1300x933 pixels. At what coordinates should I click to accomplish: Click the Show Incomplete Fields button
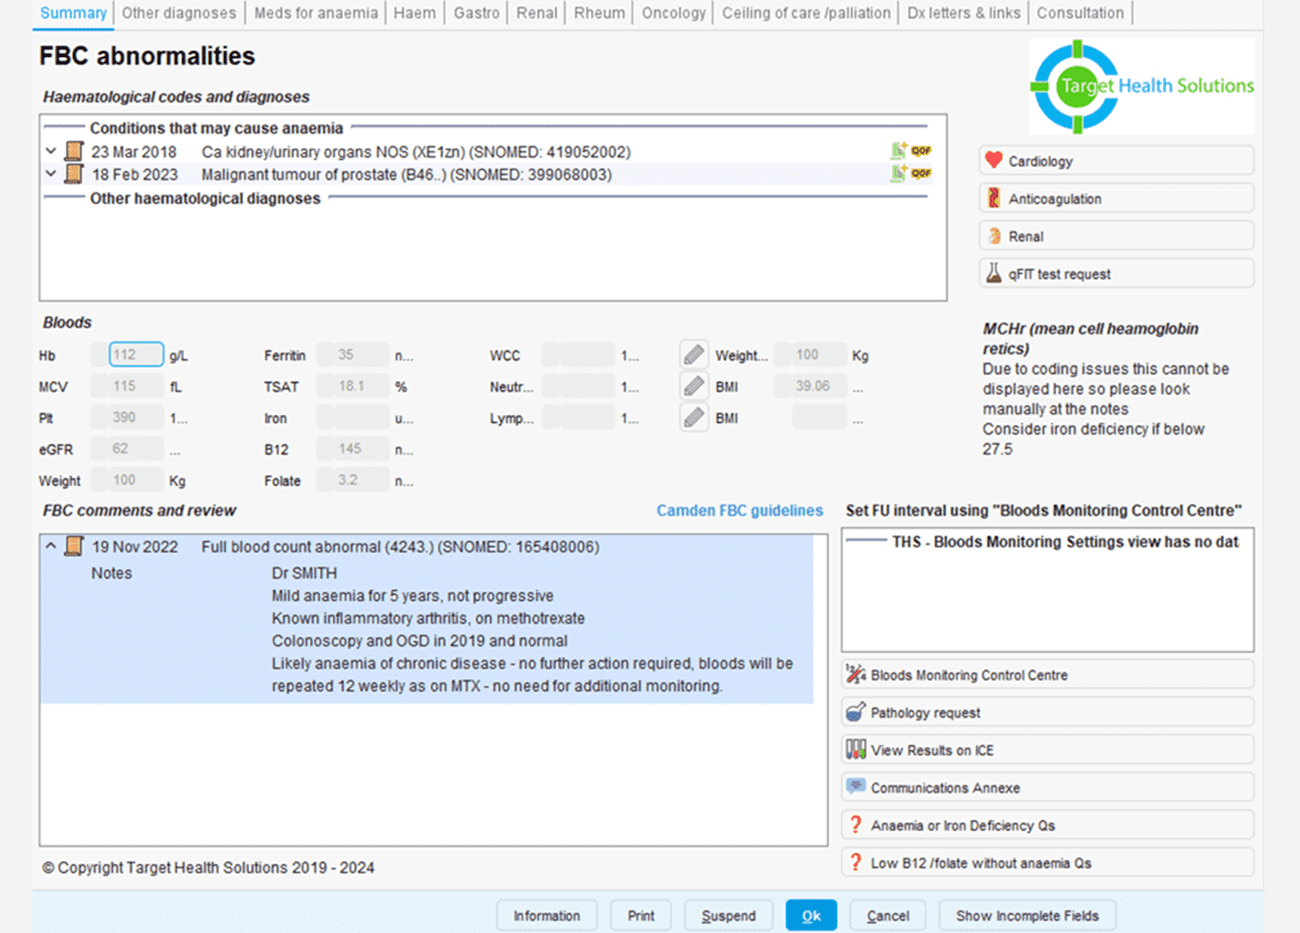point(1027,915)
